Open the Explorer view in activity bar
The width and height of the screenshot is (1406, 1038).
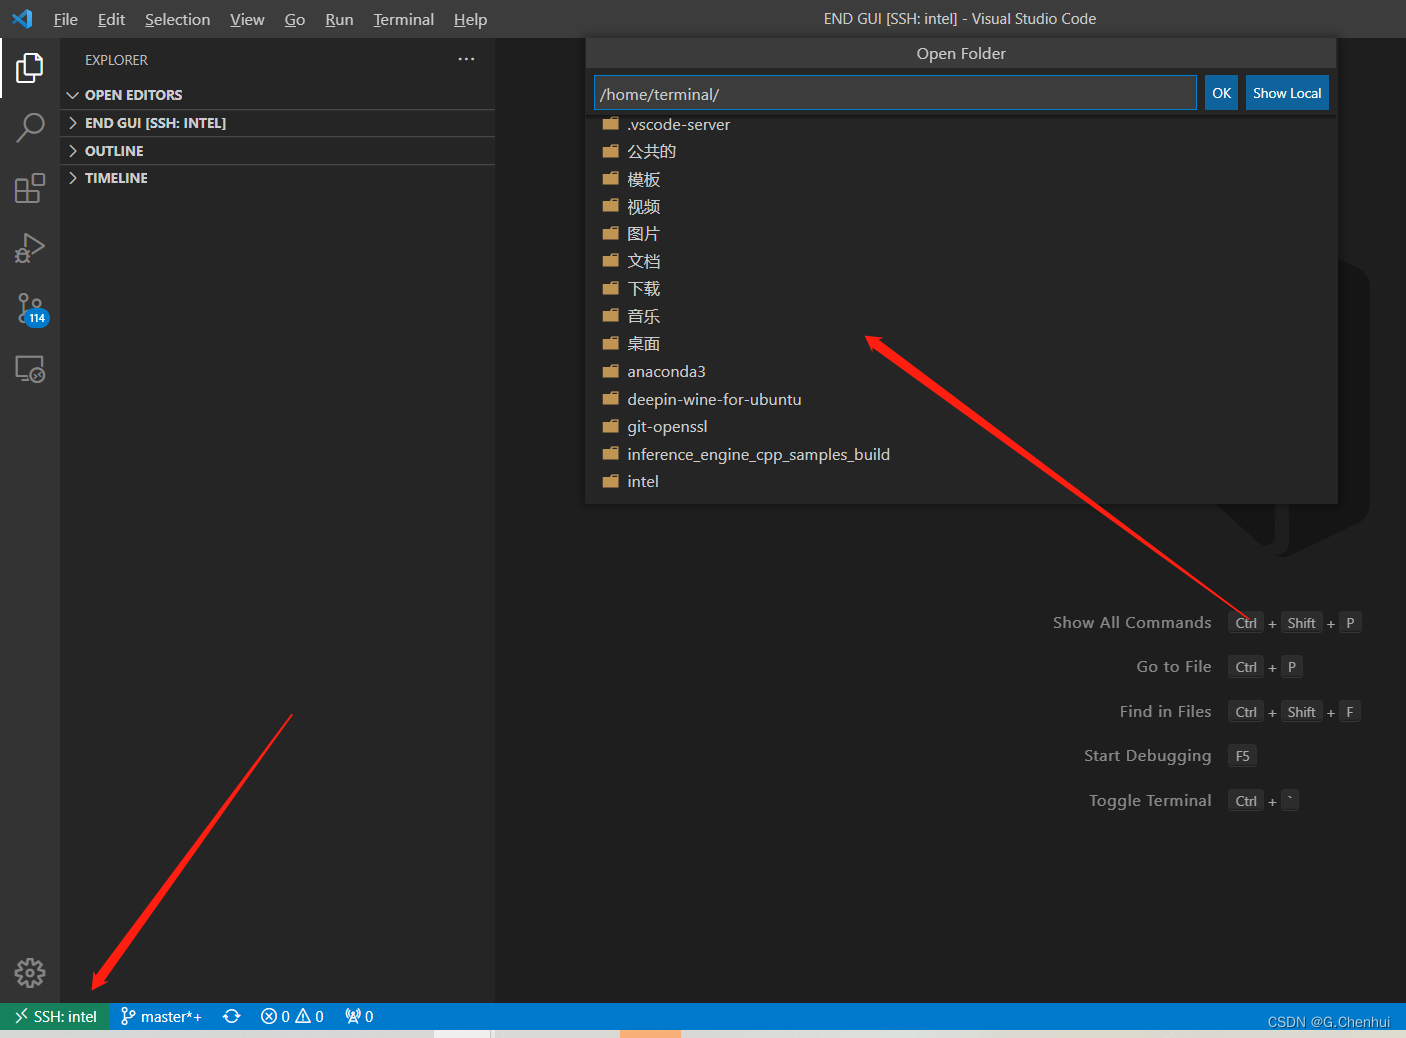point(30,68)
